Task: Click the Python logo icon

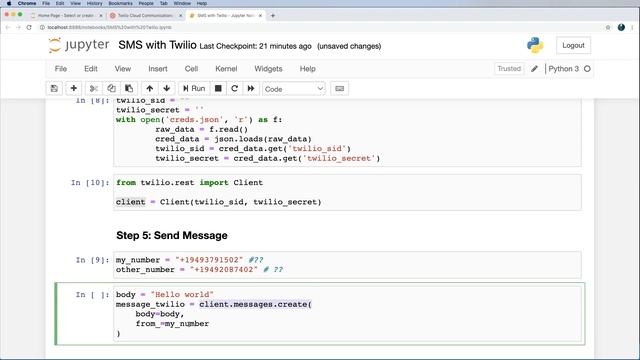Action: pos(535,45)
